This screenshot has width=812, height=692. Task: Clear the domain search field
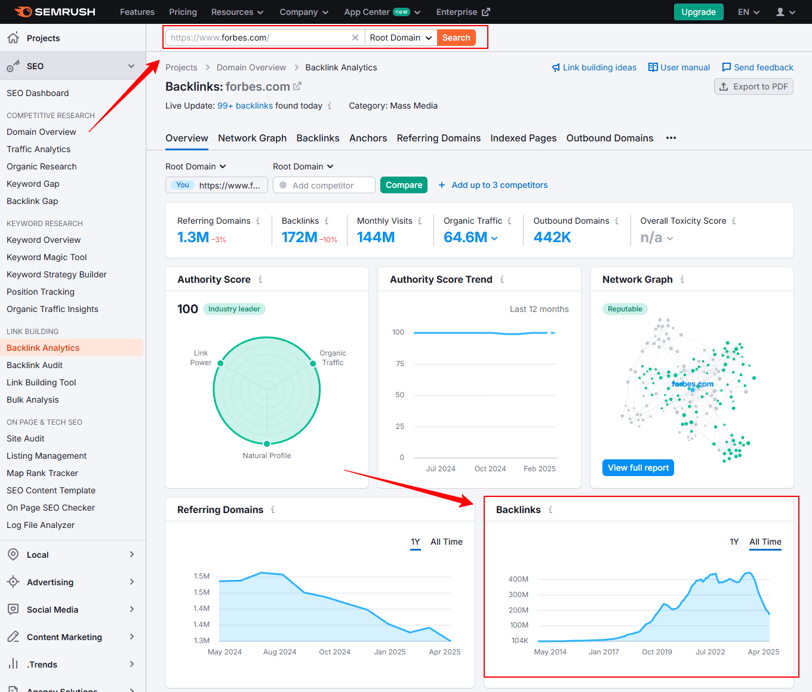355,38
